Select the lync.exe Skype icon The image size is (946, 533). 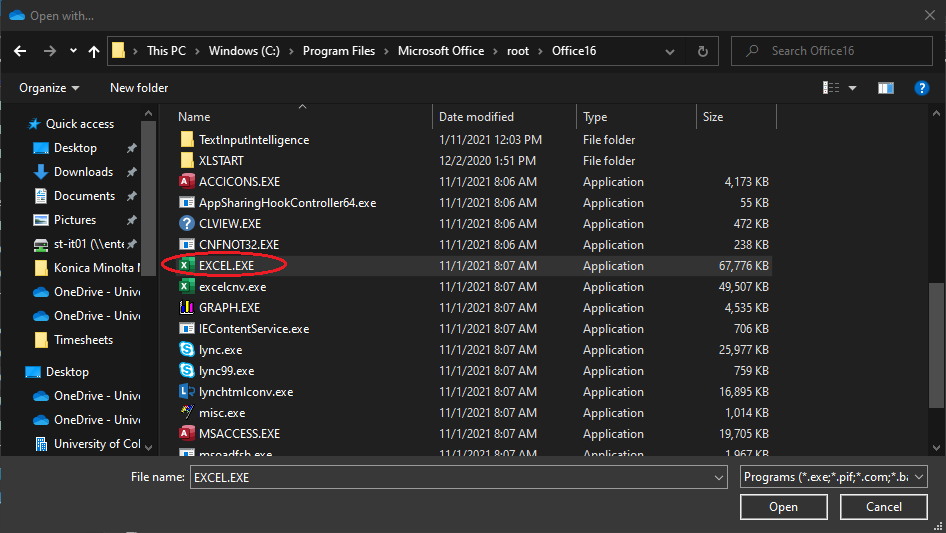[187, 350]
